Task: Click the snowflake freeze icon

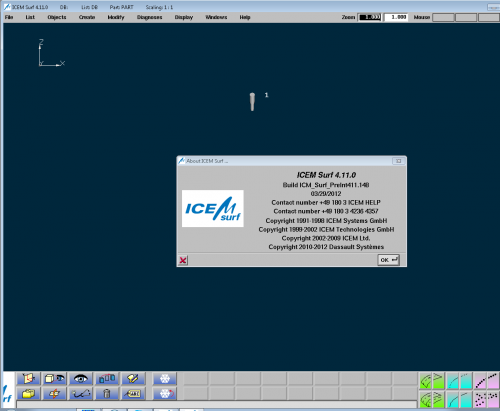Action: pos(165,379)
